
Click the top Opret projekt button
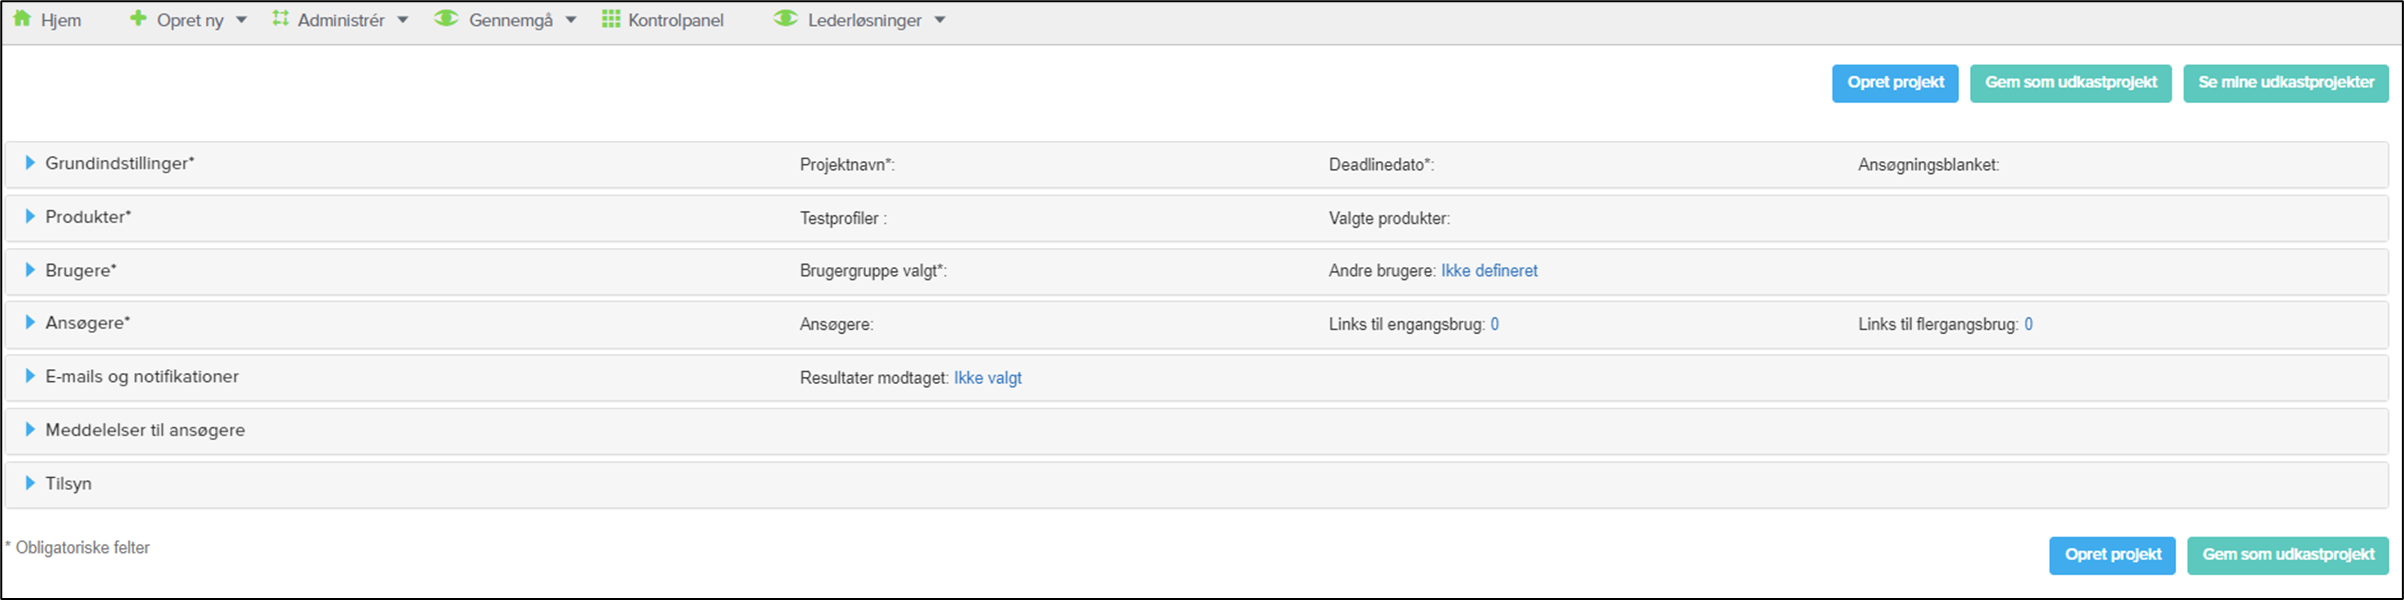(x=1895, y=83)
